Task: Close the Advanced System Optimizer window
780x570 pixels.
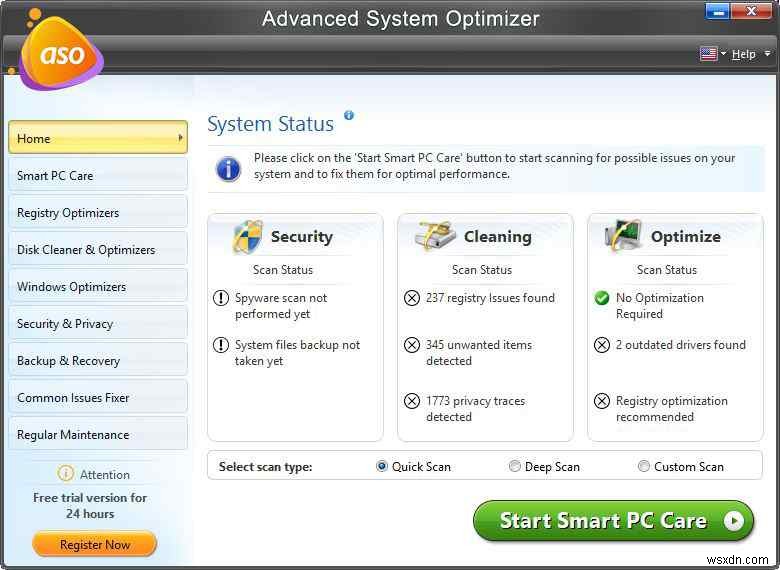Action: click(751, 11)
